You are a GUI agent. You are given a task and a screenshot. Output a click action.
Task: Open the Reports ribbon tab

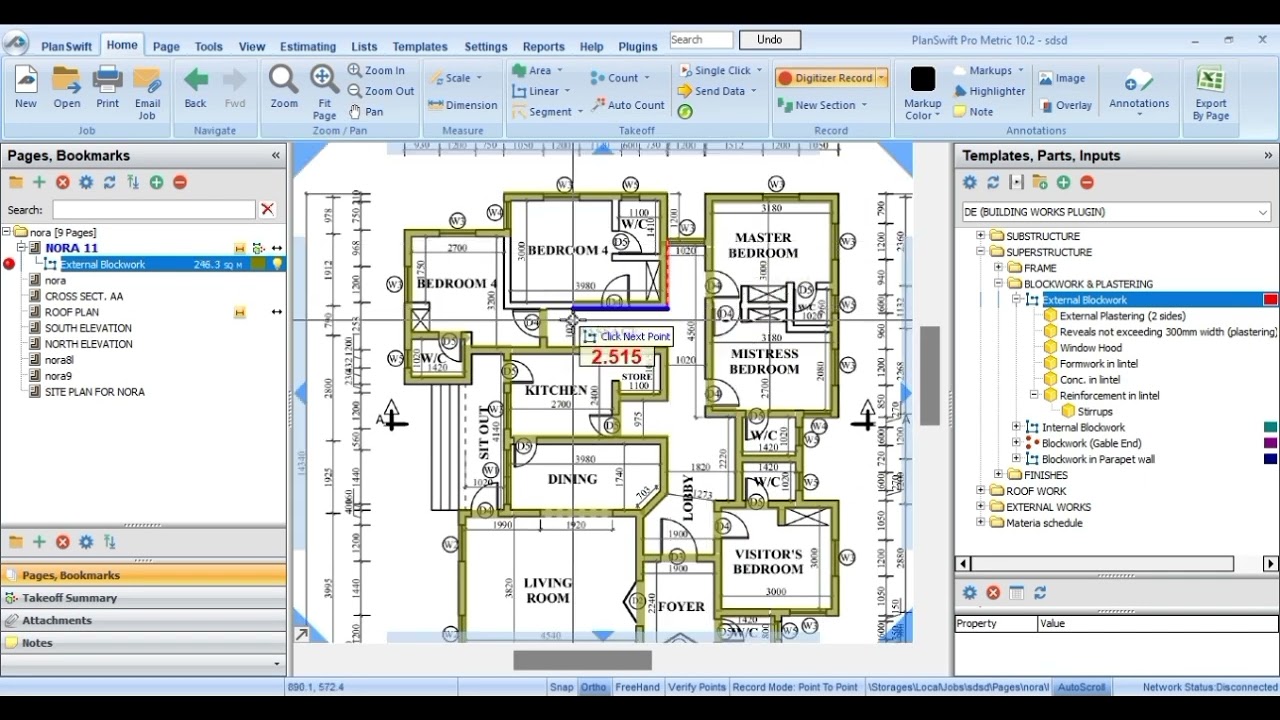tap(544, 46)
